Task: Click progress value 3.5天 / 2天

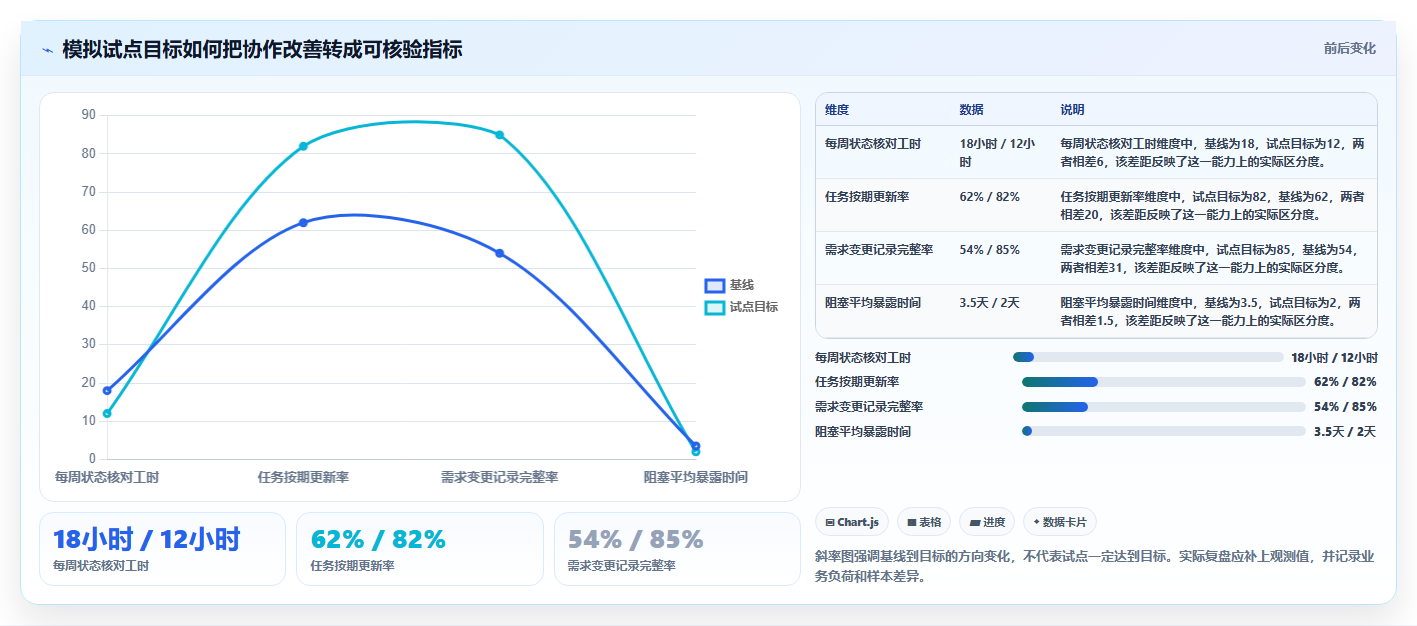Action: [x=1345, y=432]
